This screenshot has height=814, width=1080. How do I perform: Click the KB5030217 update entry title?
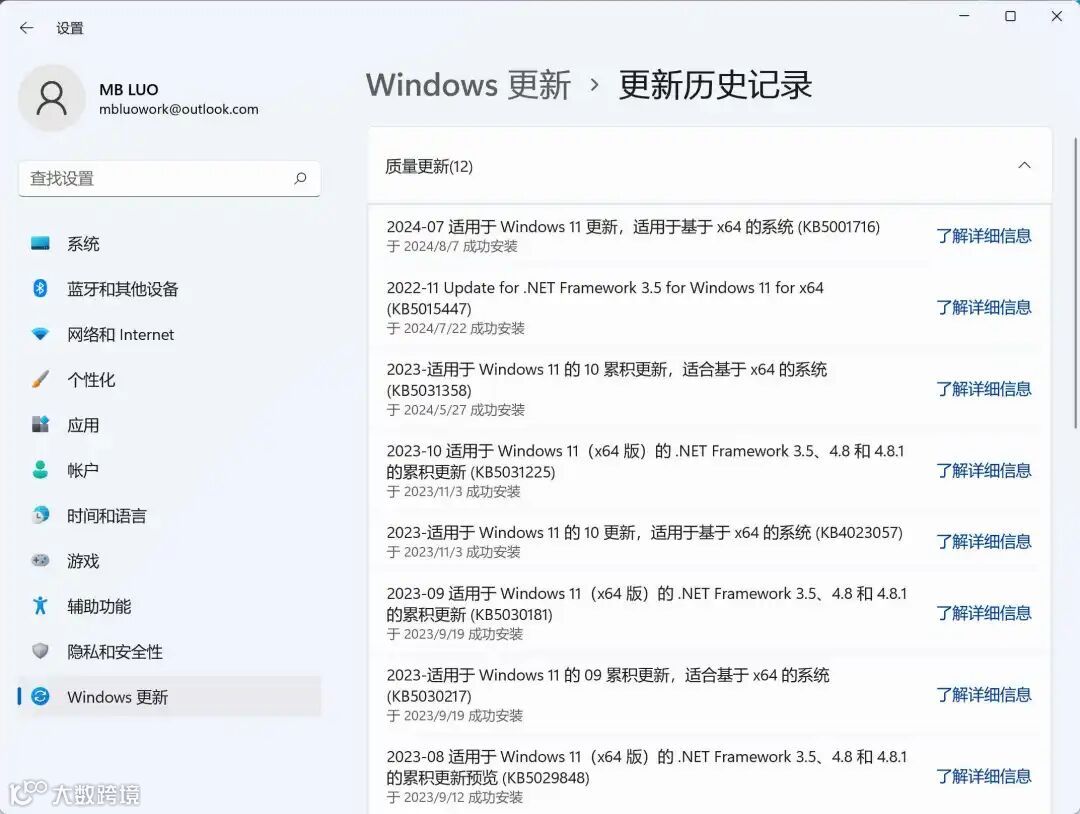coord(608,685)
